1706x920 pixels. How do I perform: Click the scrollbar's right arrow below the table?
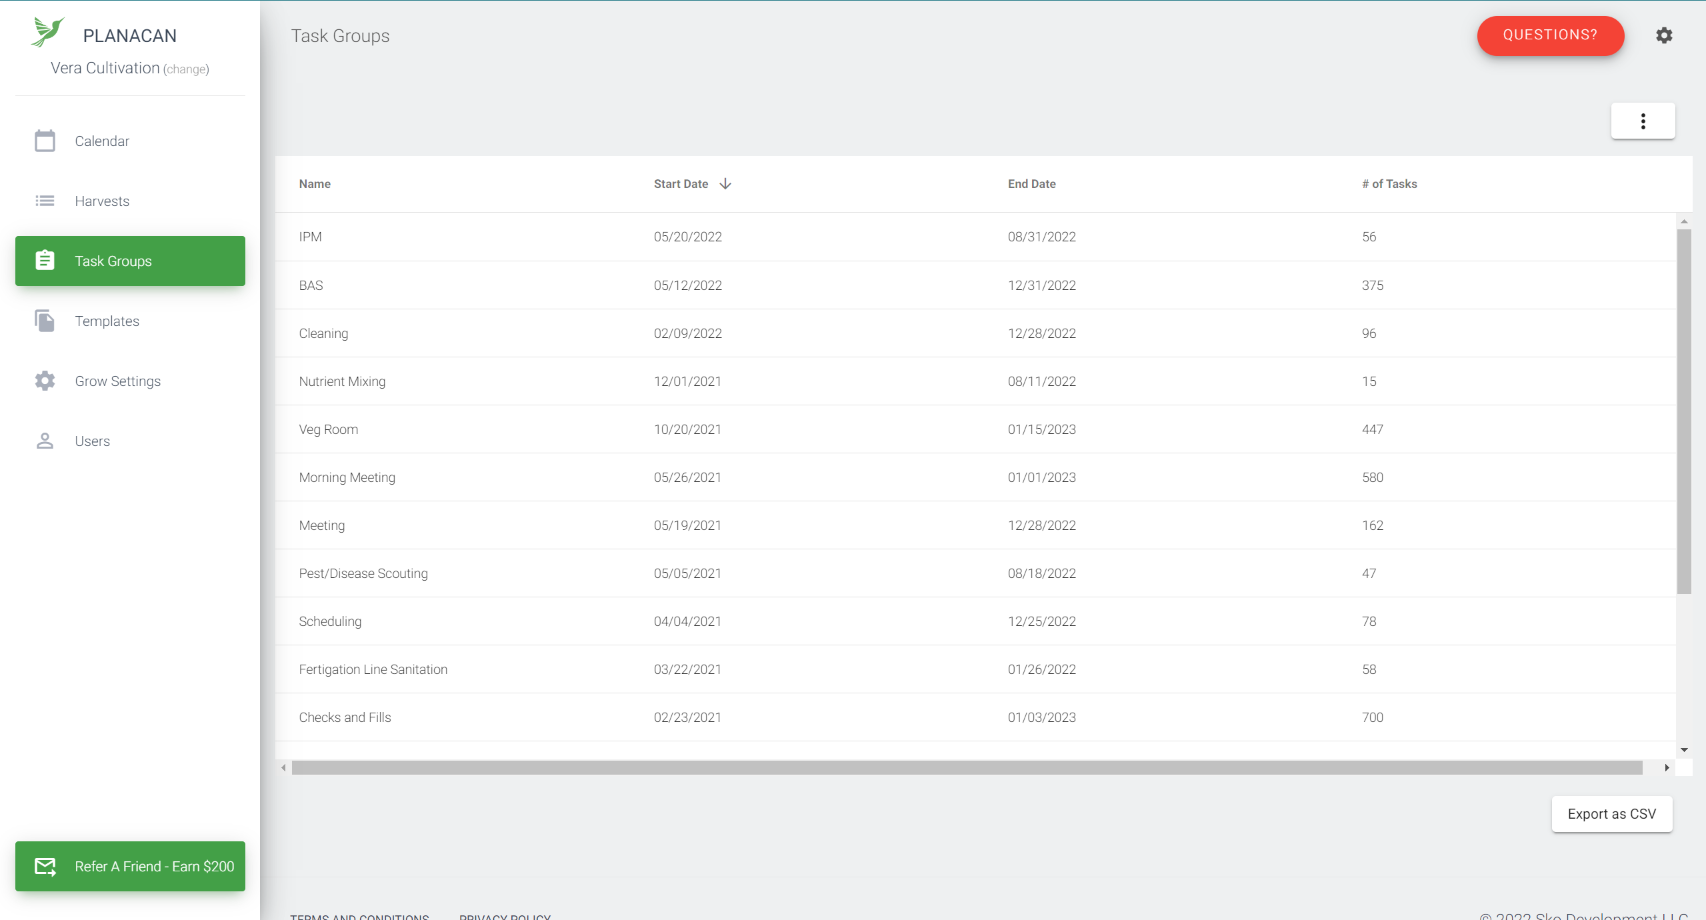click(1666, 768)
